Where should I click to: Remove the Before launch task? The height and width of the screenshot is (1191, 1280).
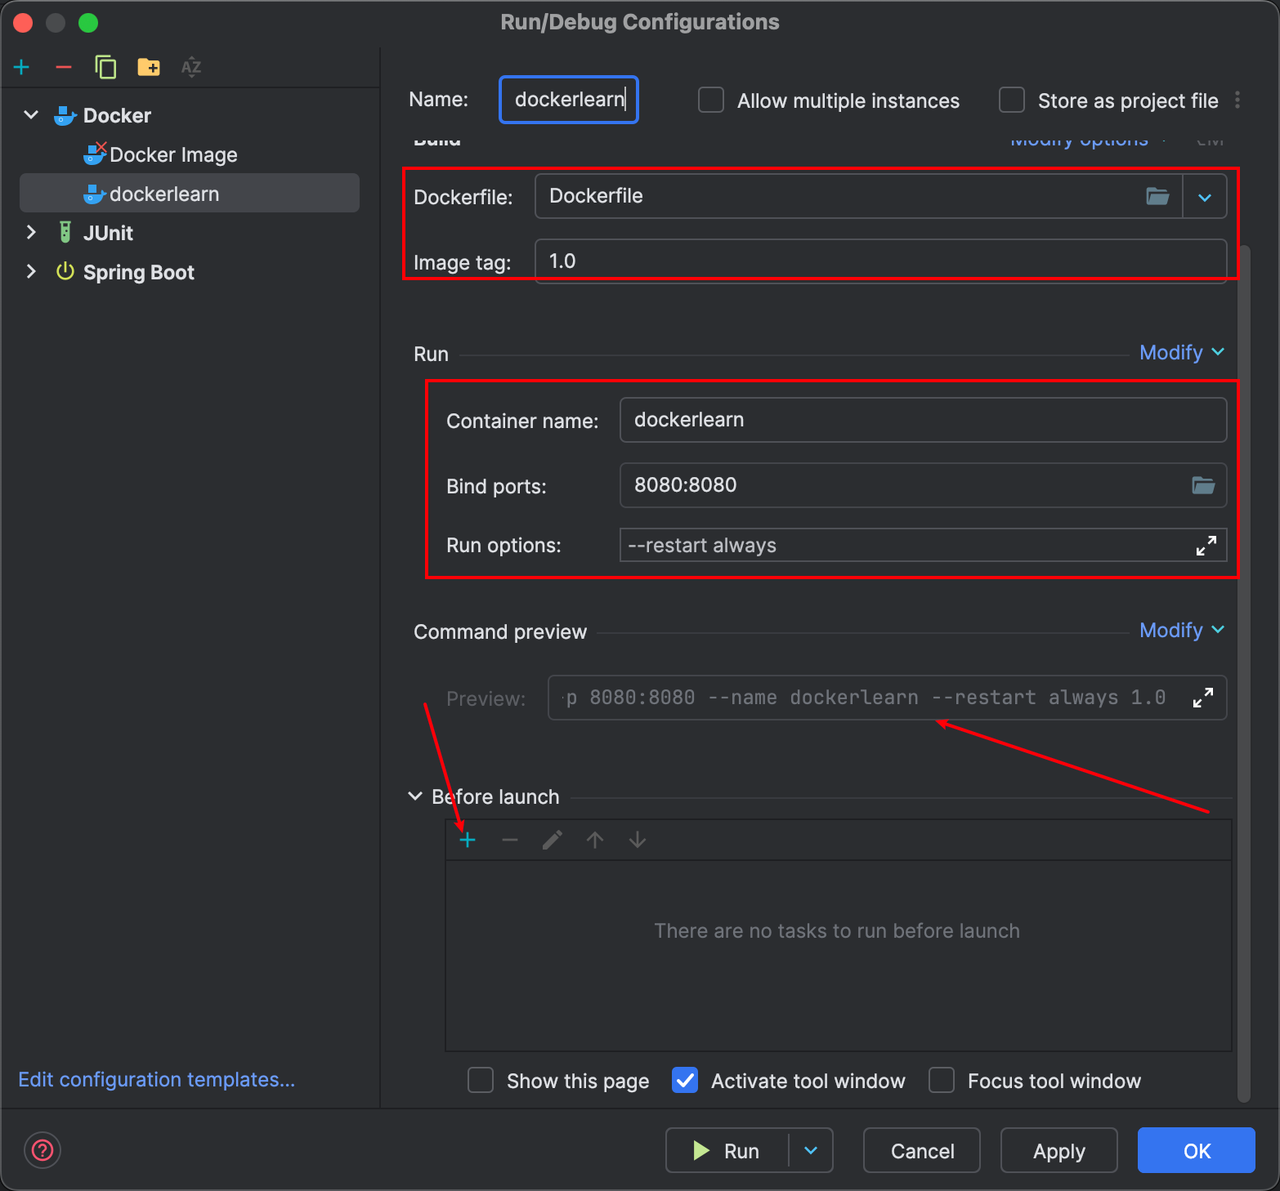coord(510,840)
